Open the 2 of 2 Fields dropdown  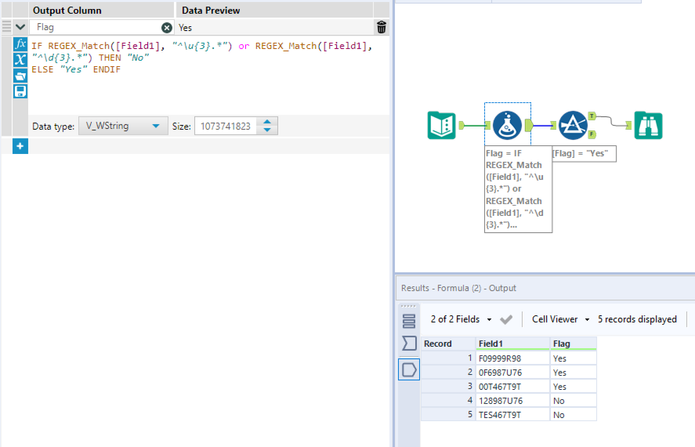(461, 319)
